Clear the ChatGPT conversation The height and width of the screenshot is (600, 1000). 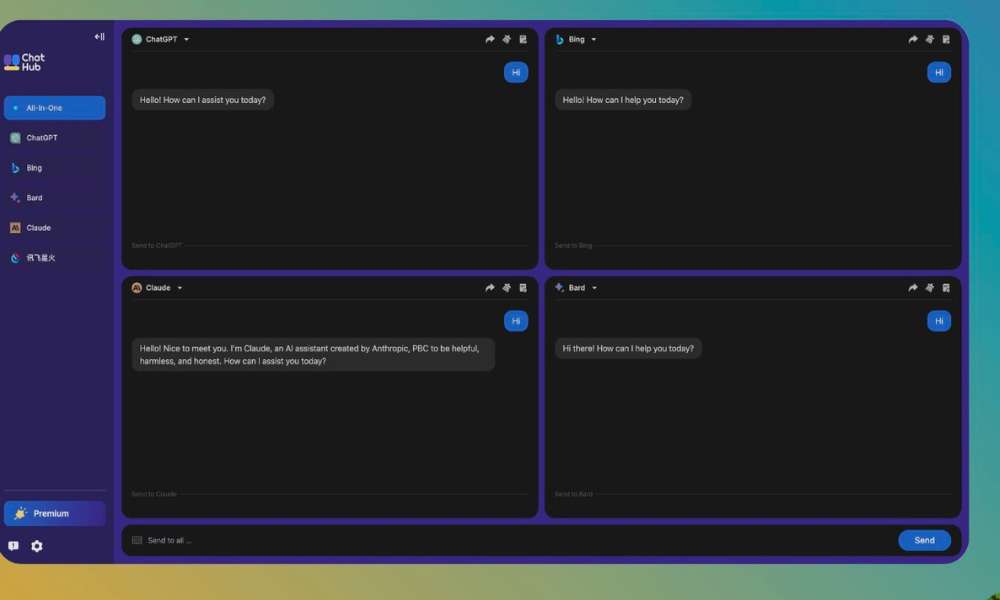506,40
